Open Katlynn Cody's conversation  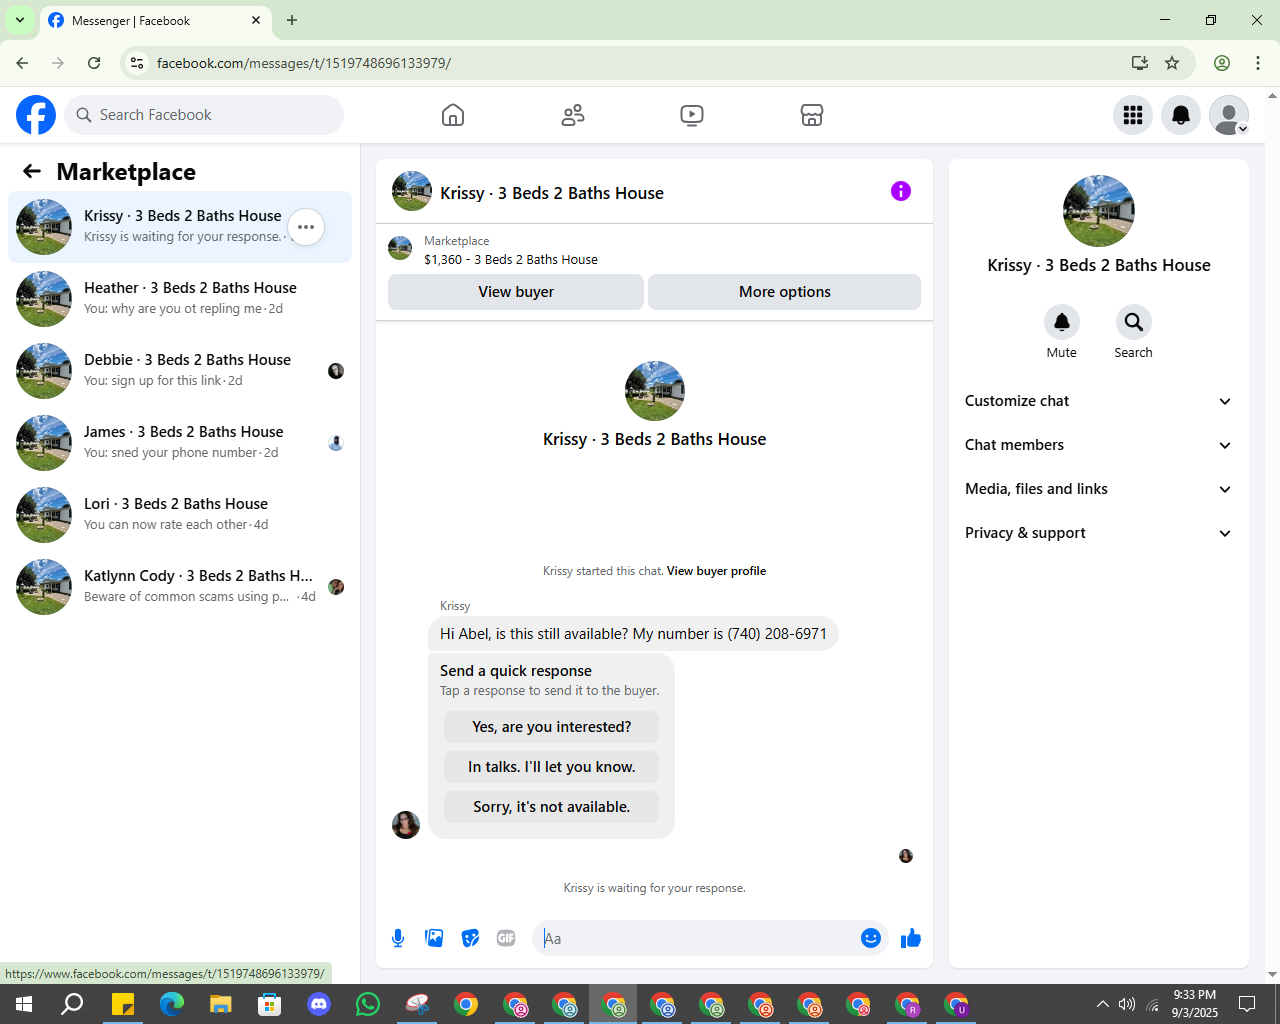(x=180, y=587)
